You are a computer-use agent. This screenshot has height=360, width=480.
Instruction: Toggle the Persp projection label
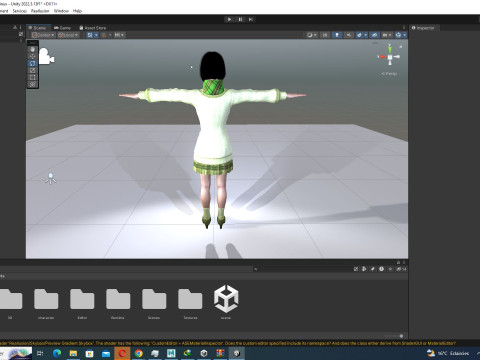(x=389, y=73)
